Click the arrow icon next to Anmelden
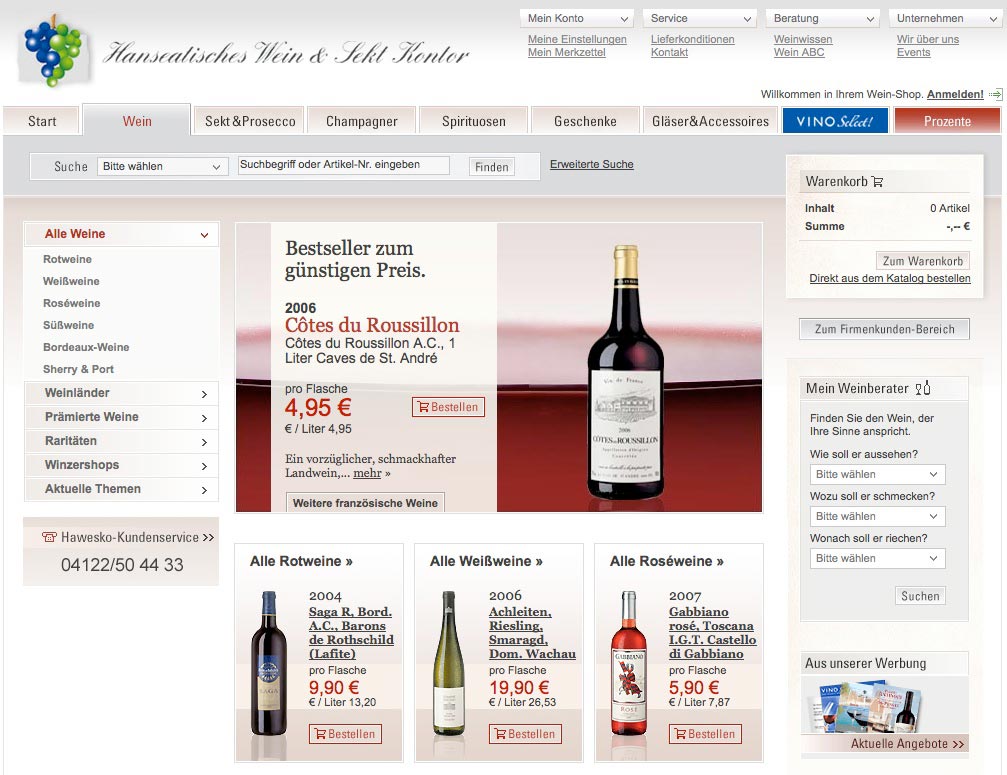Image resolution: width=1007 pixels, height=775 pixels. coord(995,94)
